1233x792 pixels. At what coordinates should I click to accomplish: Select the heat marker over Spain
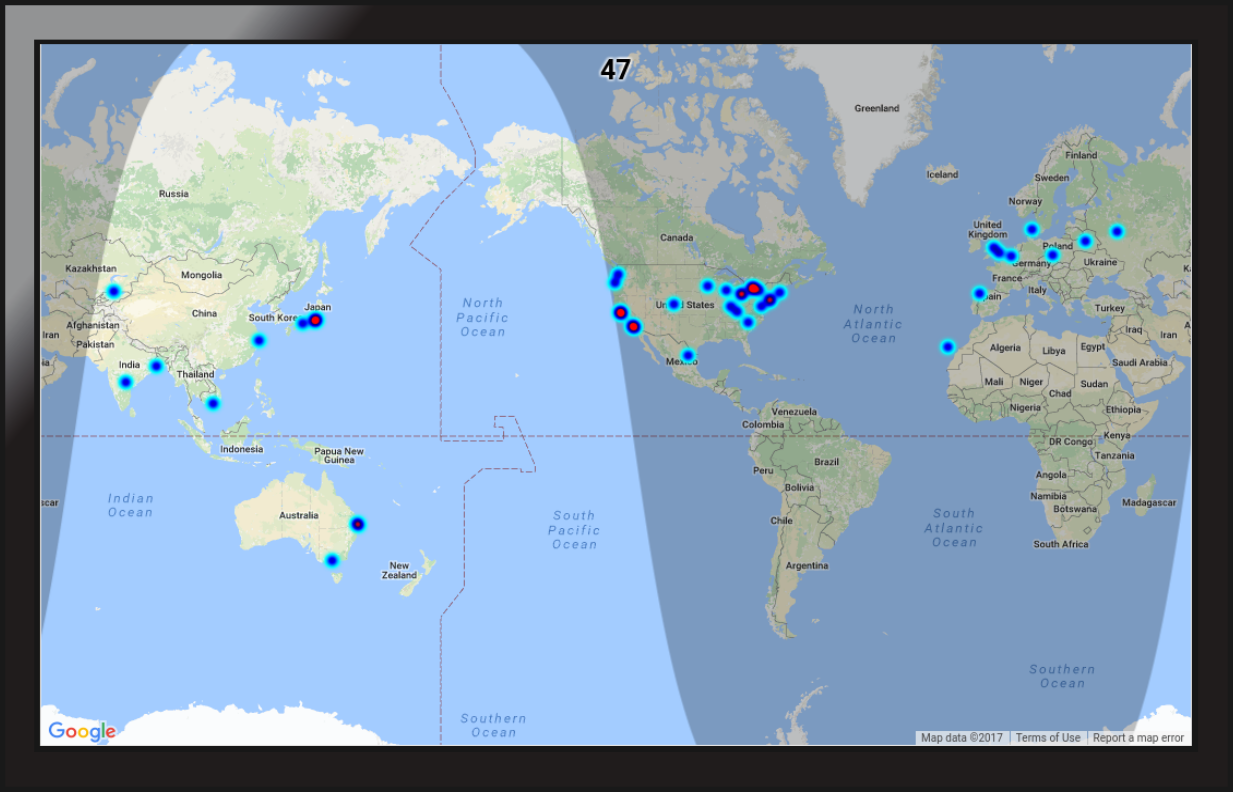[x=979, y=293]
